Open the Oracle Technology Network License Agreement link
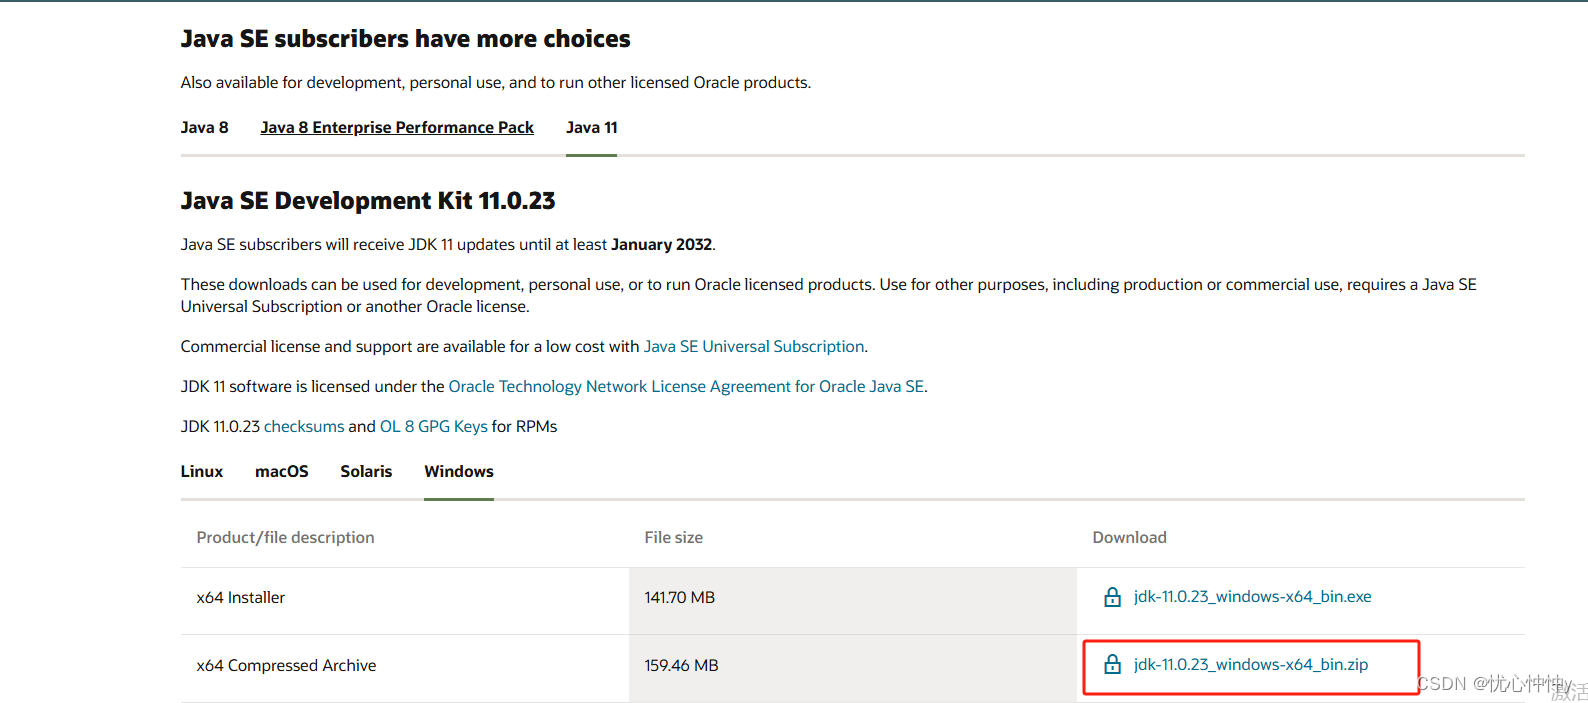 point(686,387)
